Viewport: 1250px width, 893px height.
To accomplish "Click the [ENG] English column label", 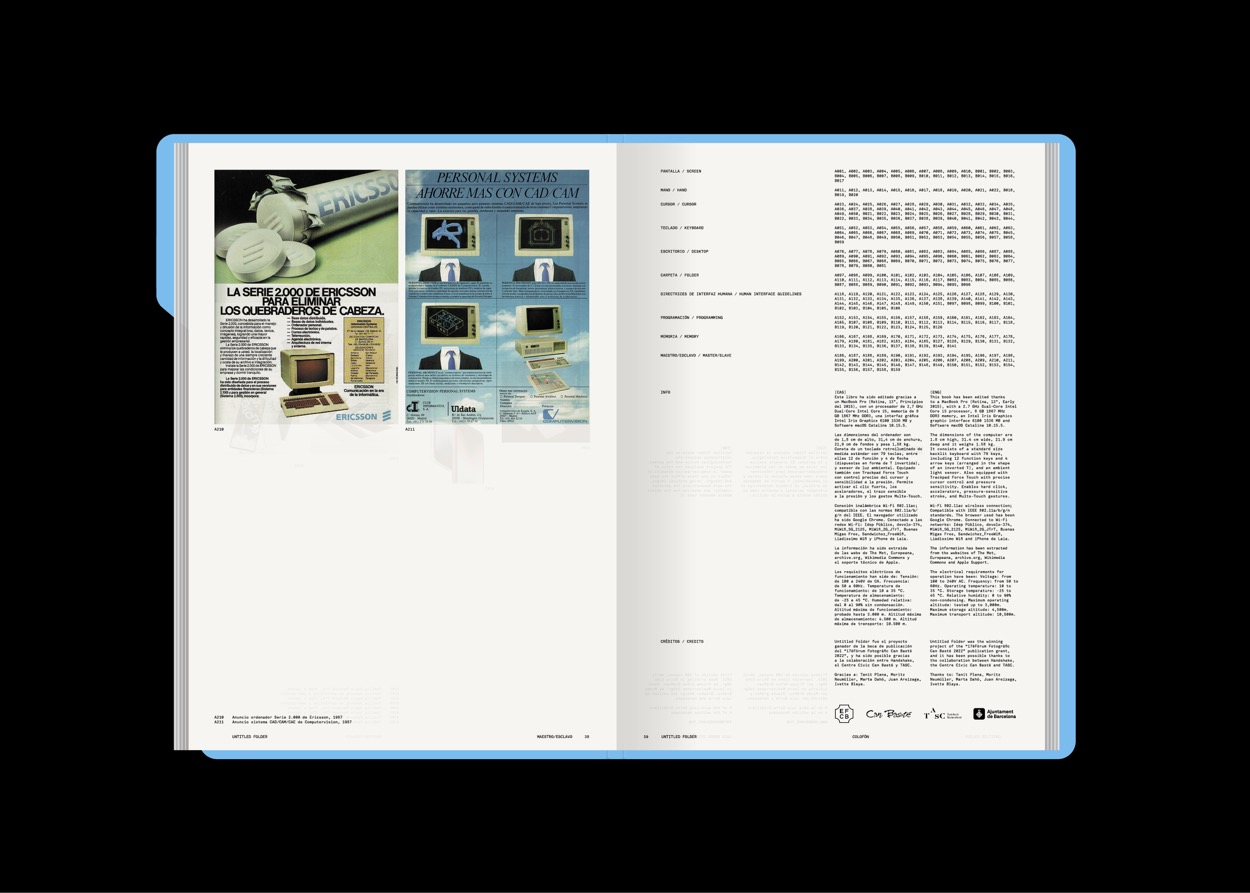I will click(936, 392).
